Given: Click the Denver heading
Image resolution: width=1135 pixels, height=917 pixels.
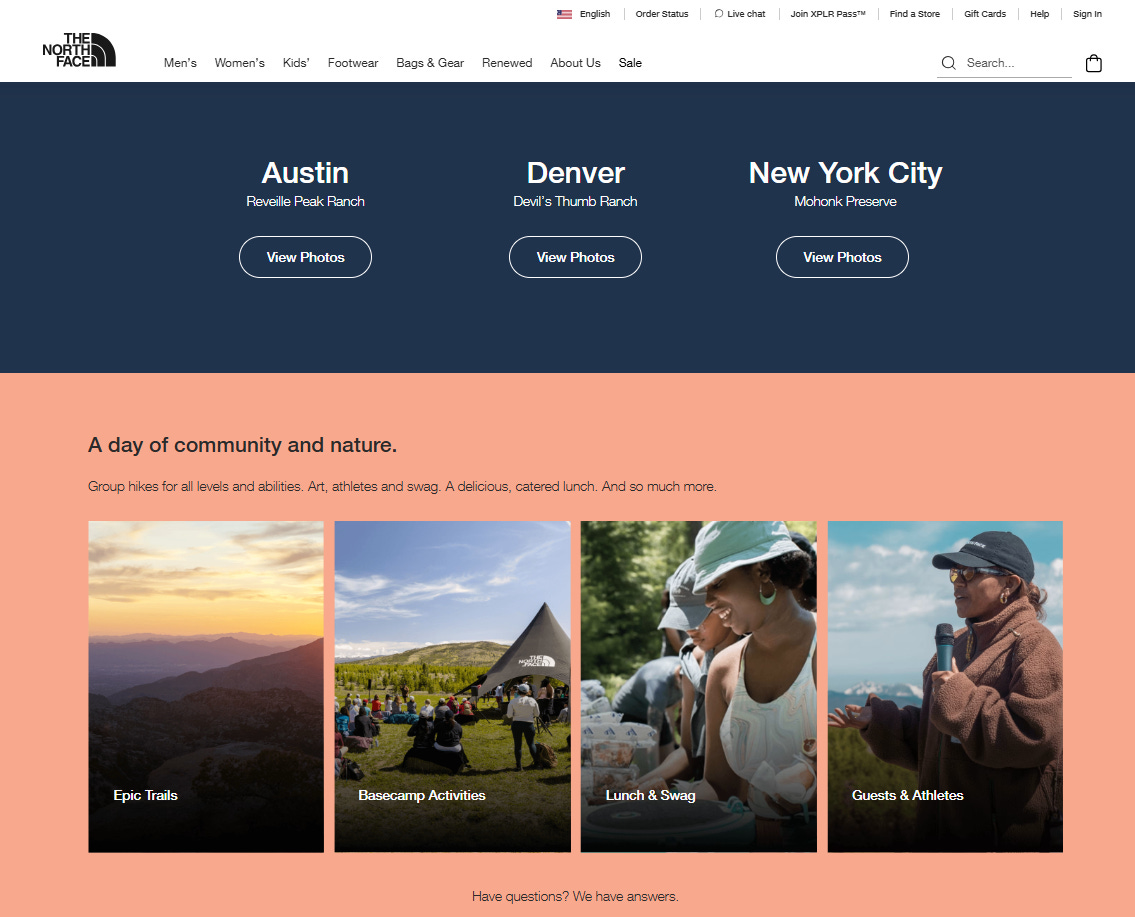Looking at the screenshot, I should click(x=575, y=173).
